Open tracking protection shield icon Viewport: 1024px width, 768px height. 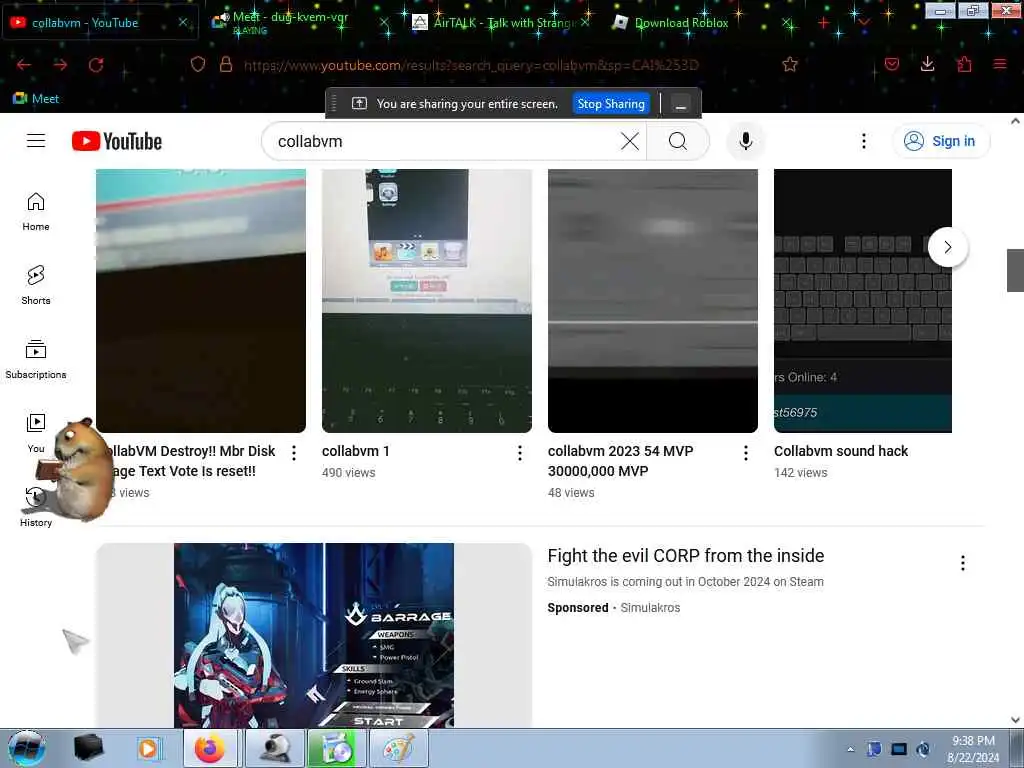click(x=198, y=65)
